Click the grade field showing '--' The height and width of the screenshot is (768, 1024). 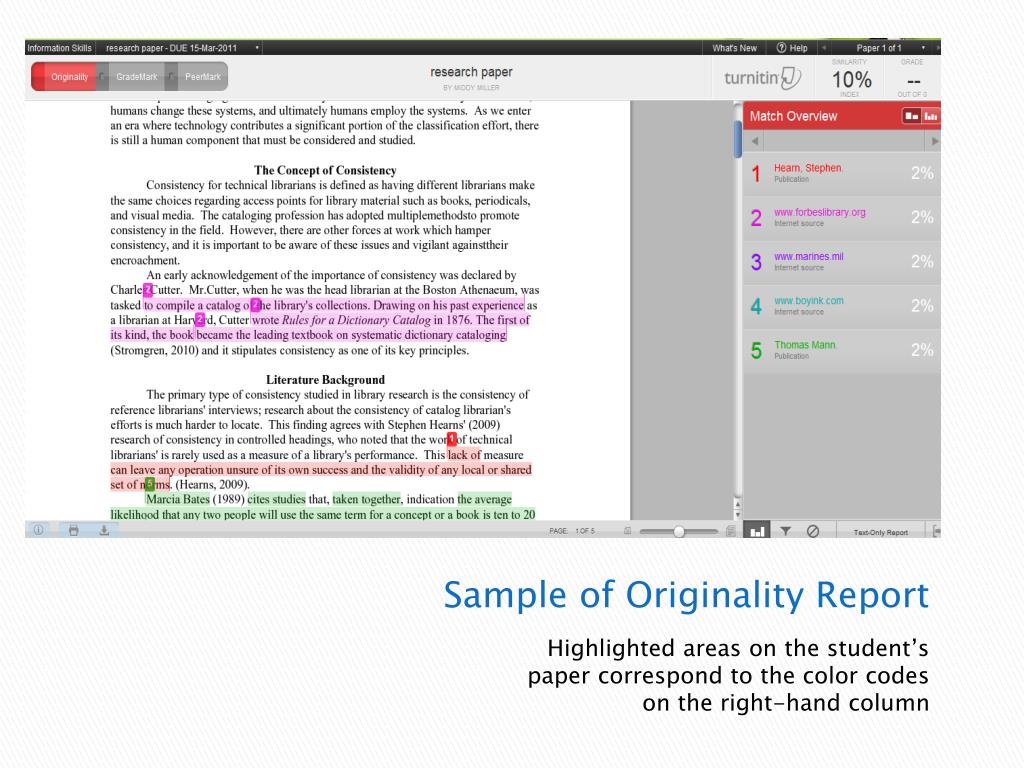[x=913, y=82]
